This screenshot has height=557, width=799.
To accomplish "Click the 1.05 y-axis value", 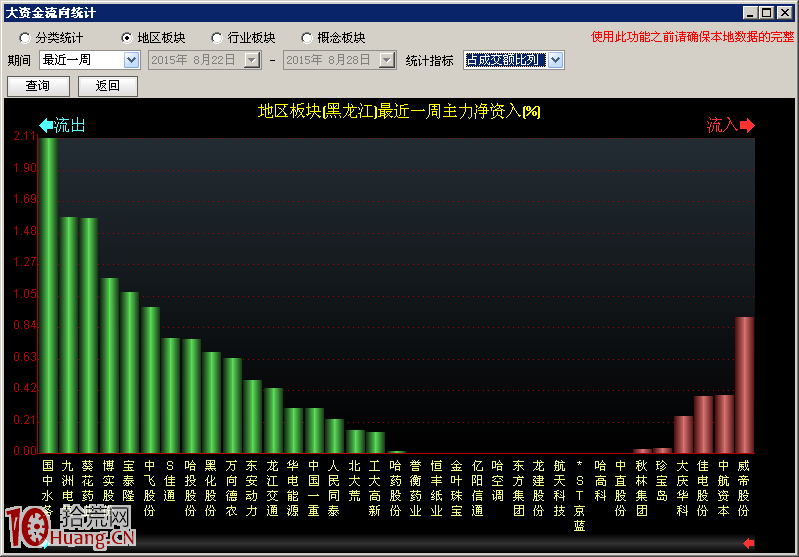I will [x=25, y=294].
